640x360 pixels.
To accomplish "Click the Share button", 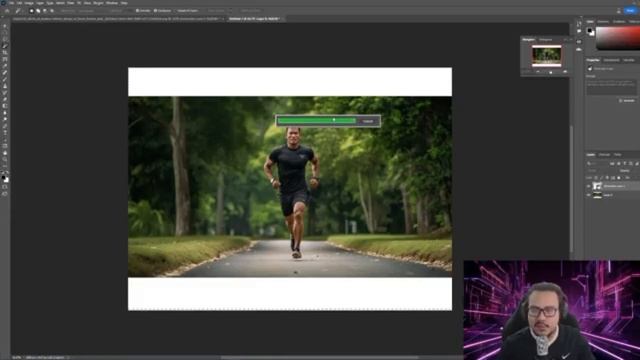I will (630, 11).
